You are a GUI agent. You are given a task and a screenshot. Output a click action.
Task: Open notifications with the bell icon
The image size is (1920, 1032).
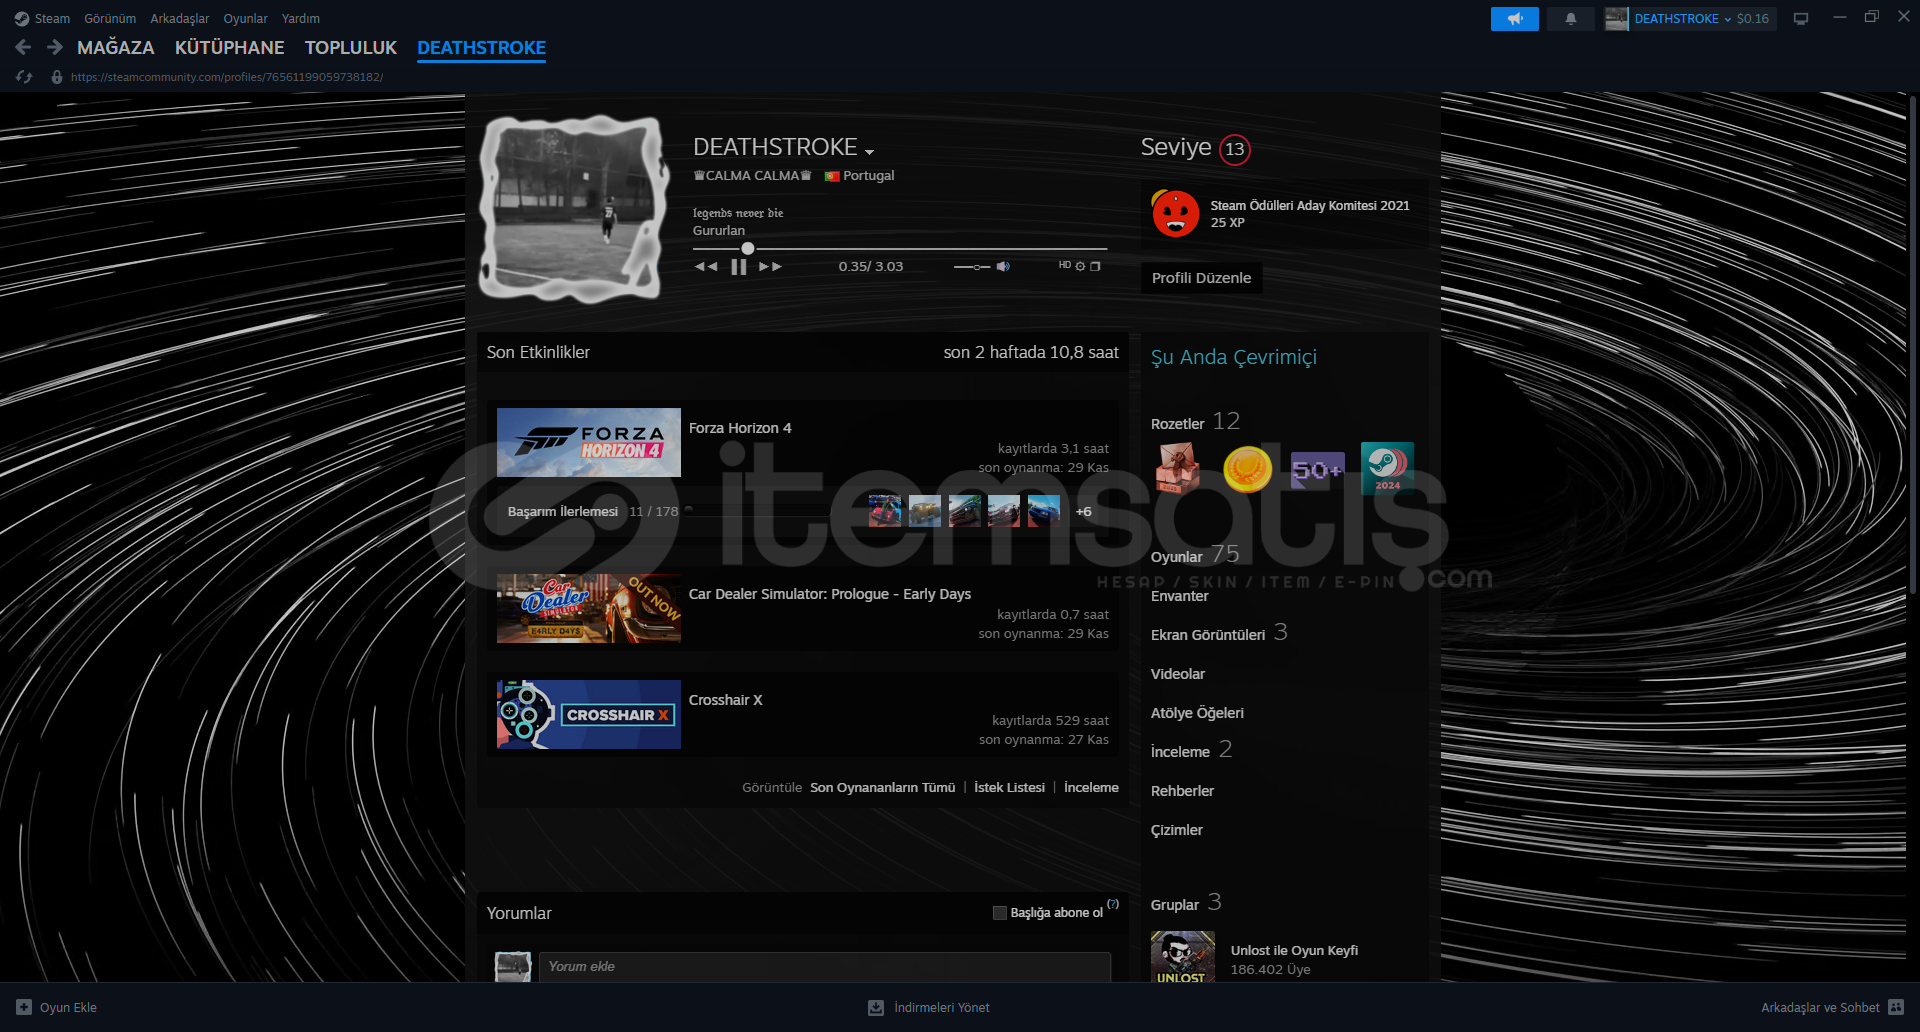point(1571,18)
